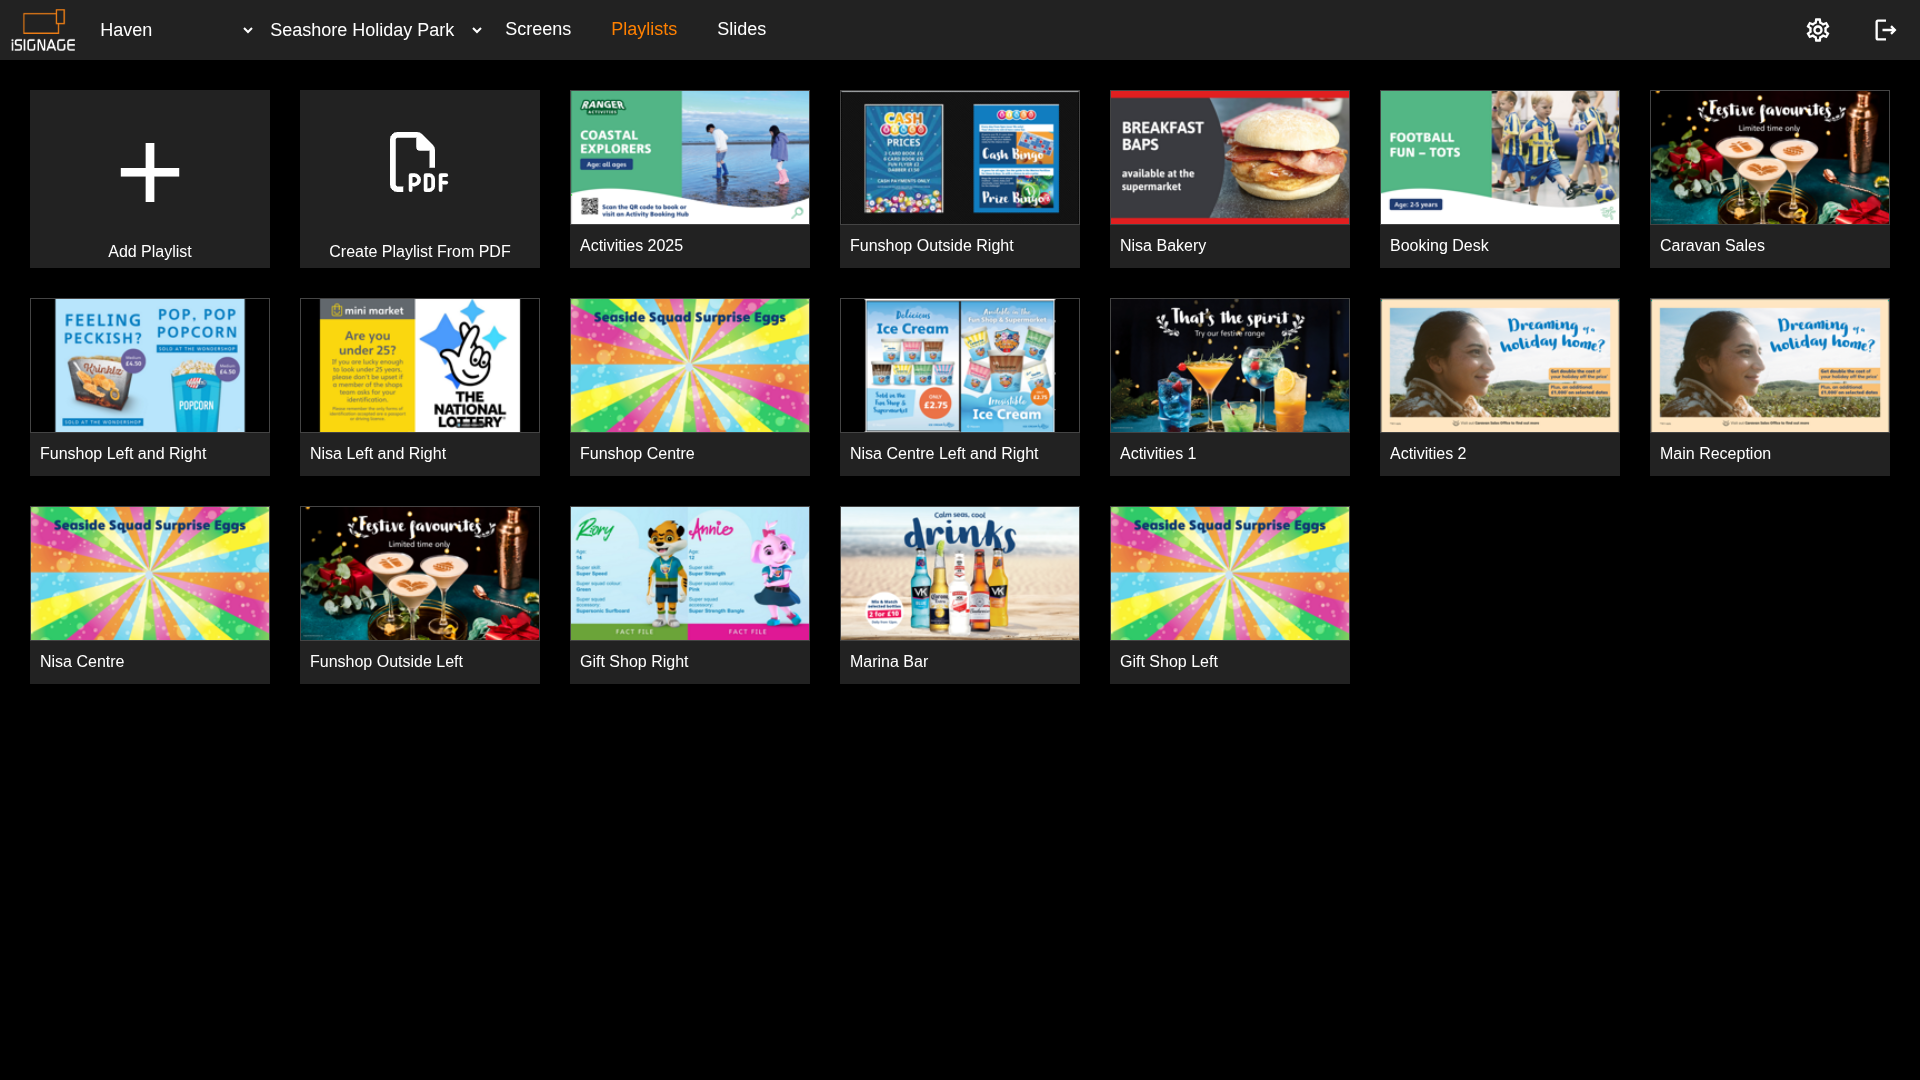The height and width of the screenshot is (1080, 1920).
Task: Open the Slides tab
Action: pos(741,29)
